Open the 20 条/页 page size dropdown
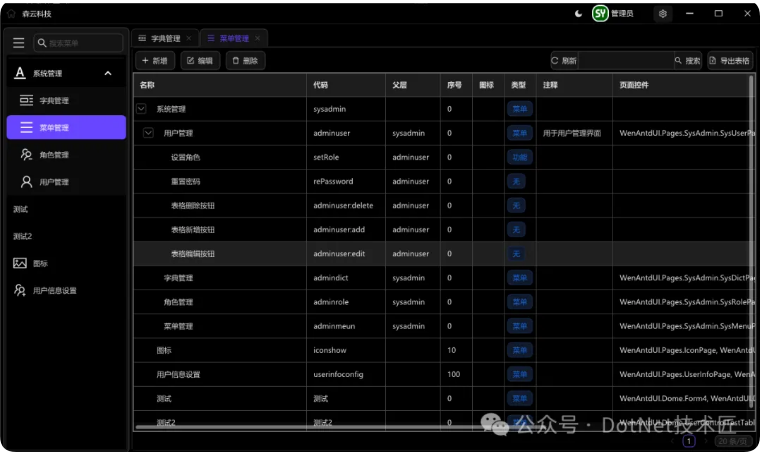The image size is (760, 452). pos(732,441)
